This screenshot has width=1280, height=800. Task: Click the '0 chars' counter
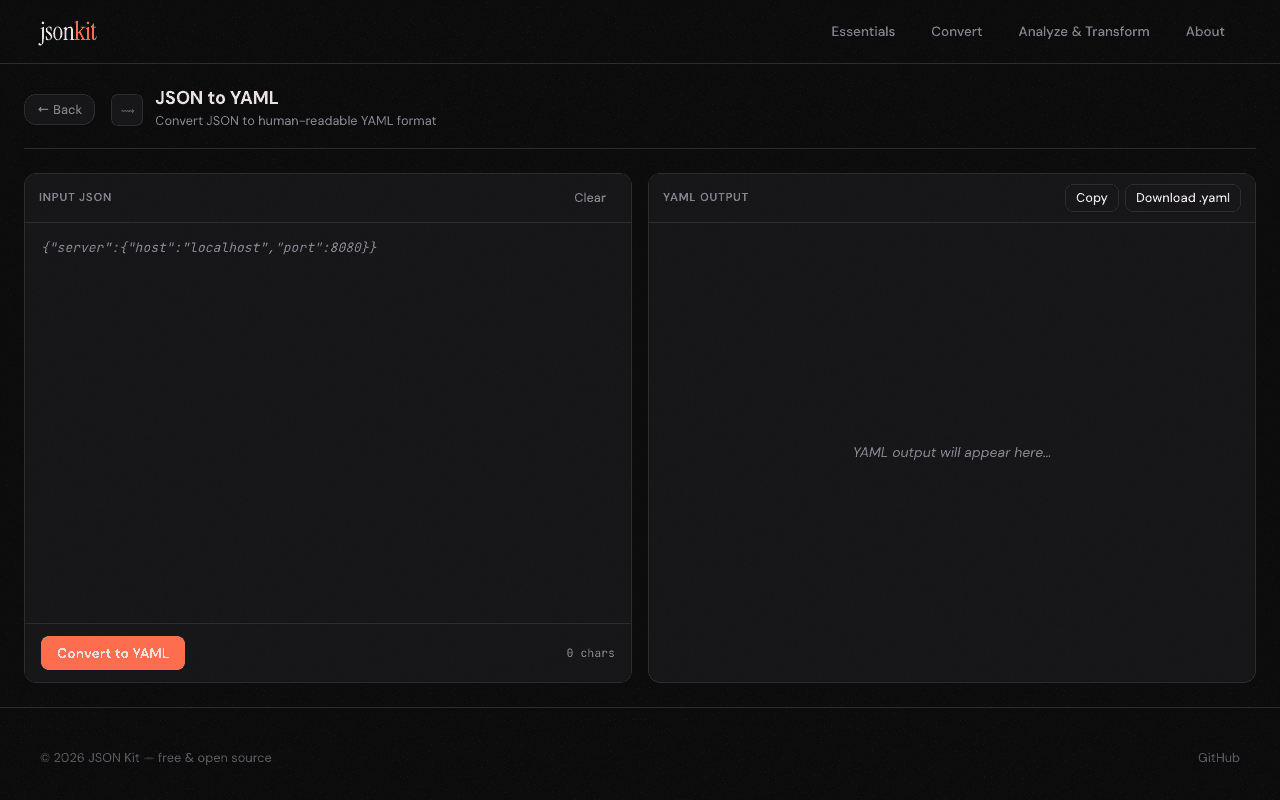(x=590, y=653)
